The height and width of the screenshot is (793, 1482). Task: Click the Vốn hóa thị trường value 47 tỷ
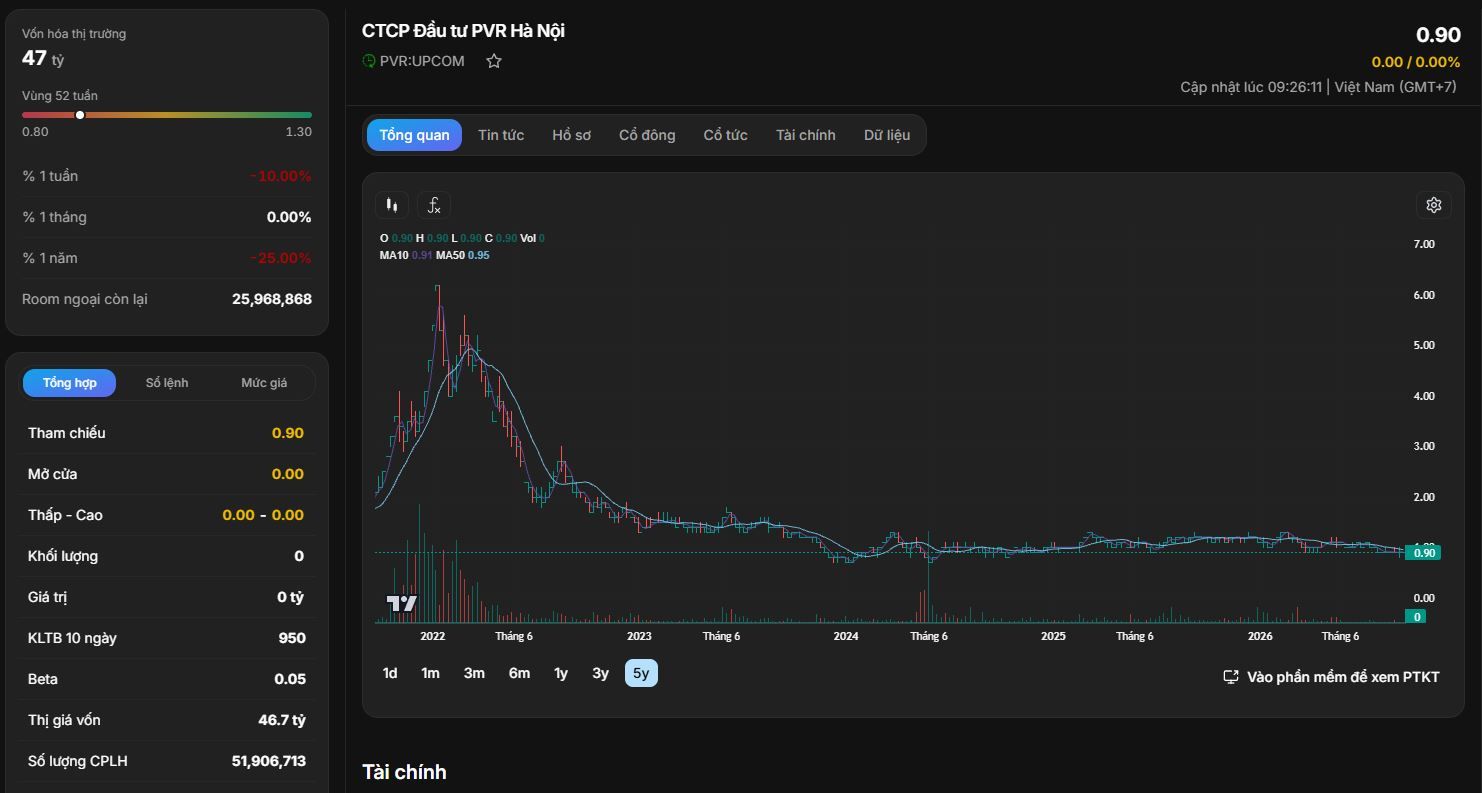coord(43,58)
